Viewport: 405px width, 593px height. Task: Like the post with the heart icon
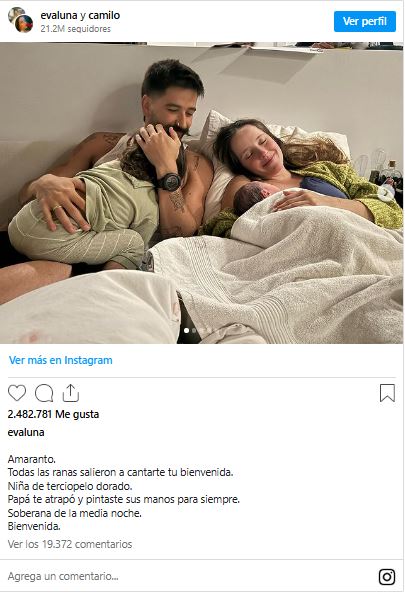click(x=17, y=393)
